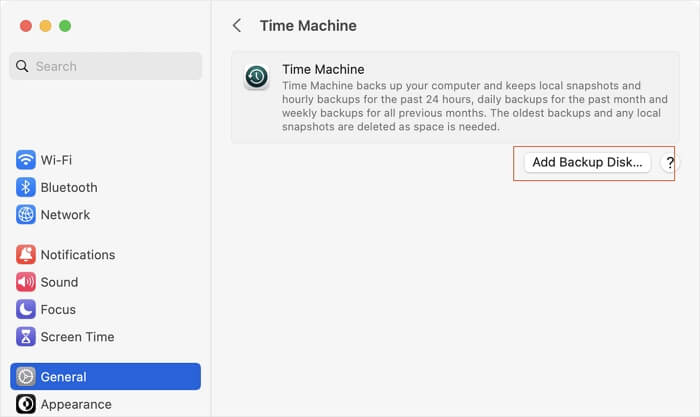Open the Screen Time hourglass icon
Viewport: 700px width, 417px height.
(x=26, y=337)
